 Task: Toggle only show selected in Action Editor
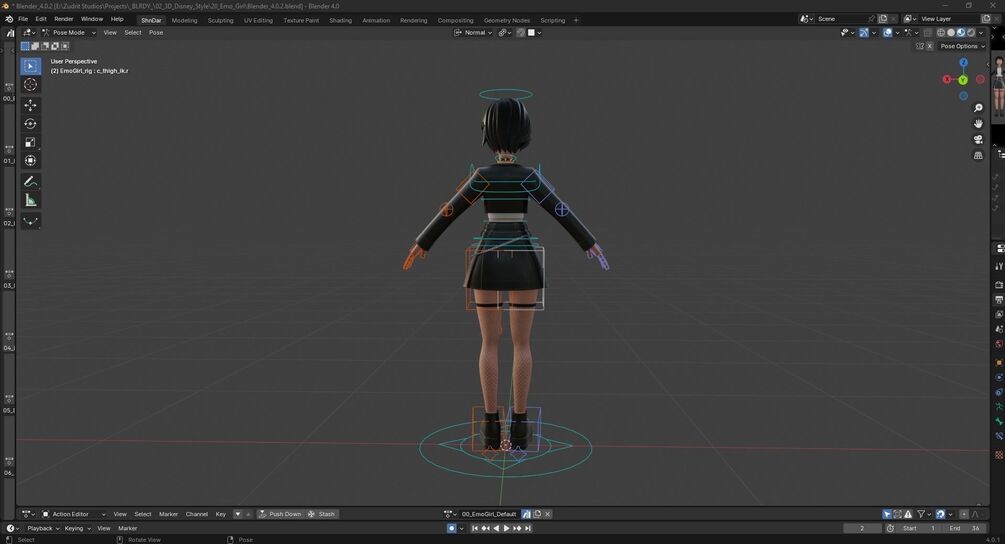tap(887, 514)
